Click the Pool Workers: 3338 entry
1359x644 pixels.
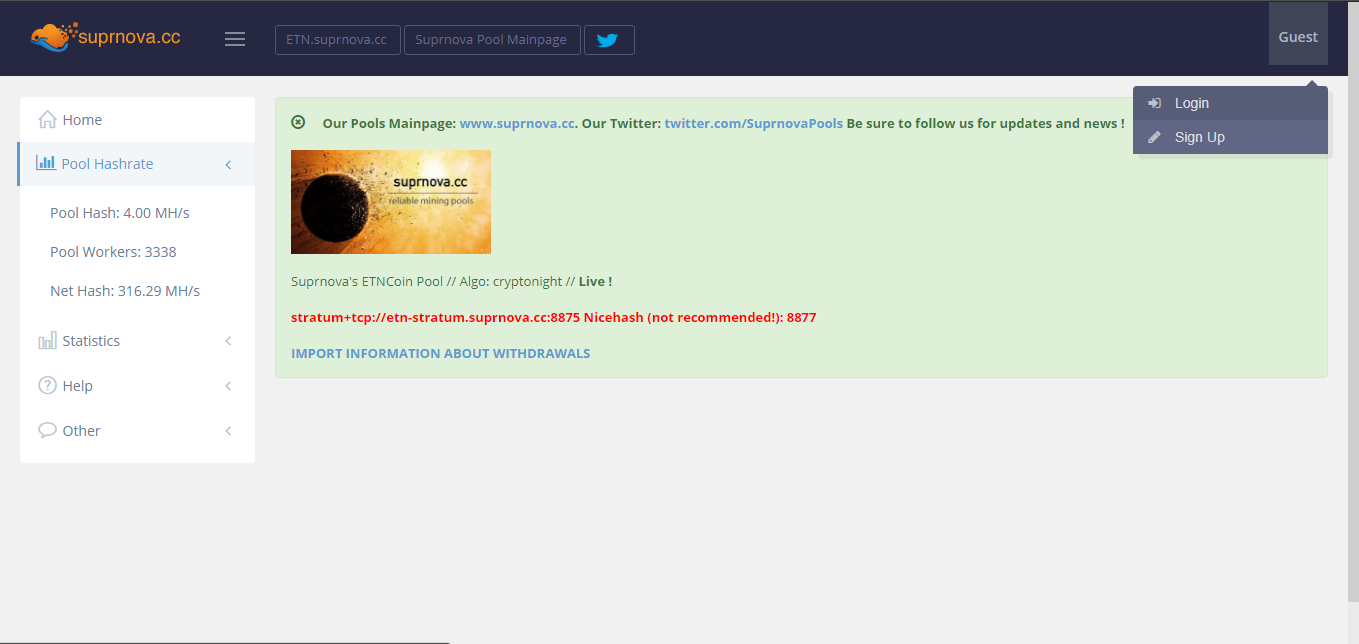click(113, 252)
